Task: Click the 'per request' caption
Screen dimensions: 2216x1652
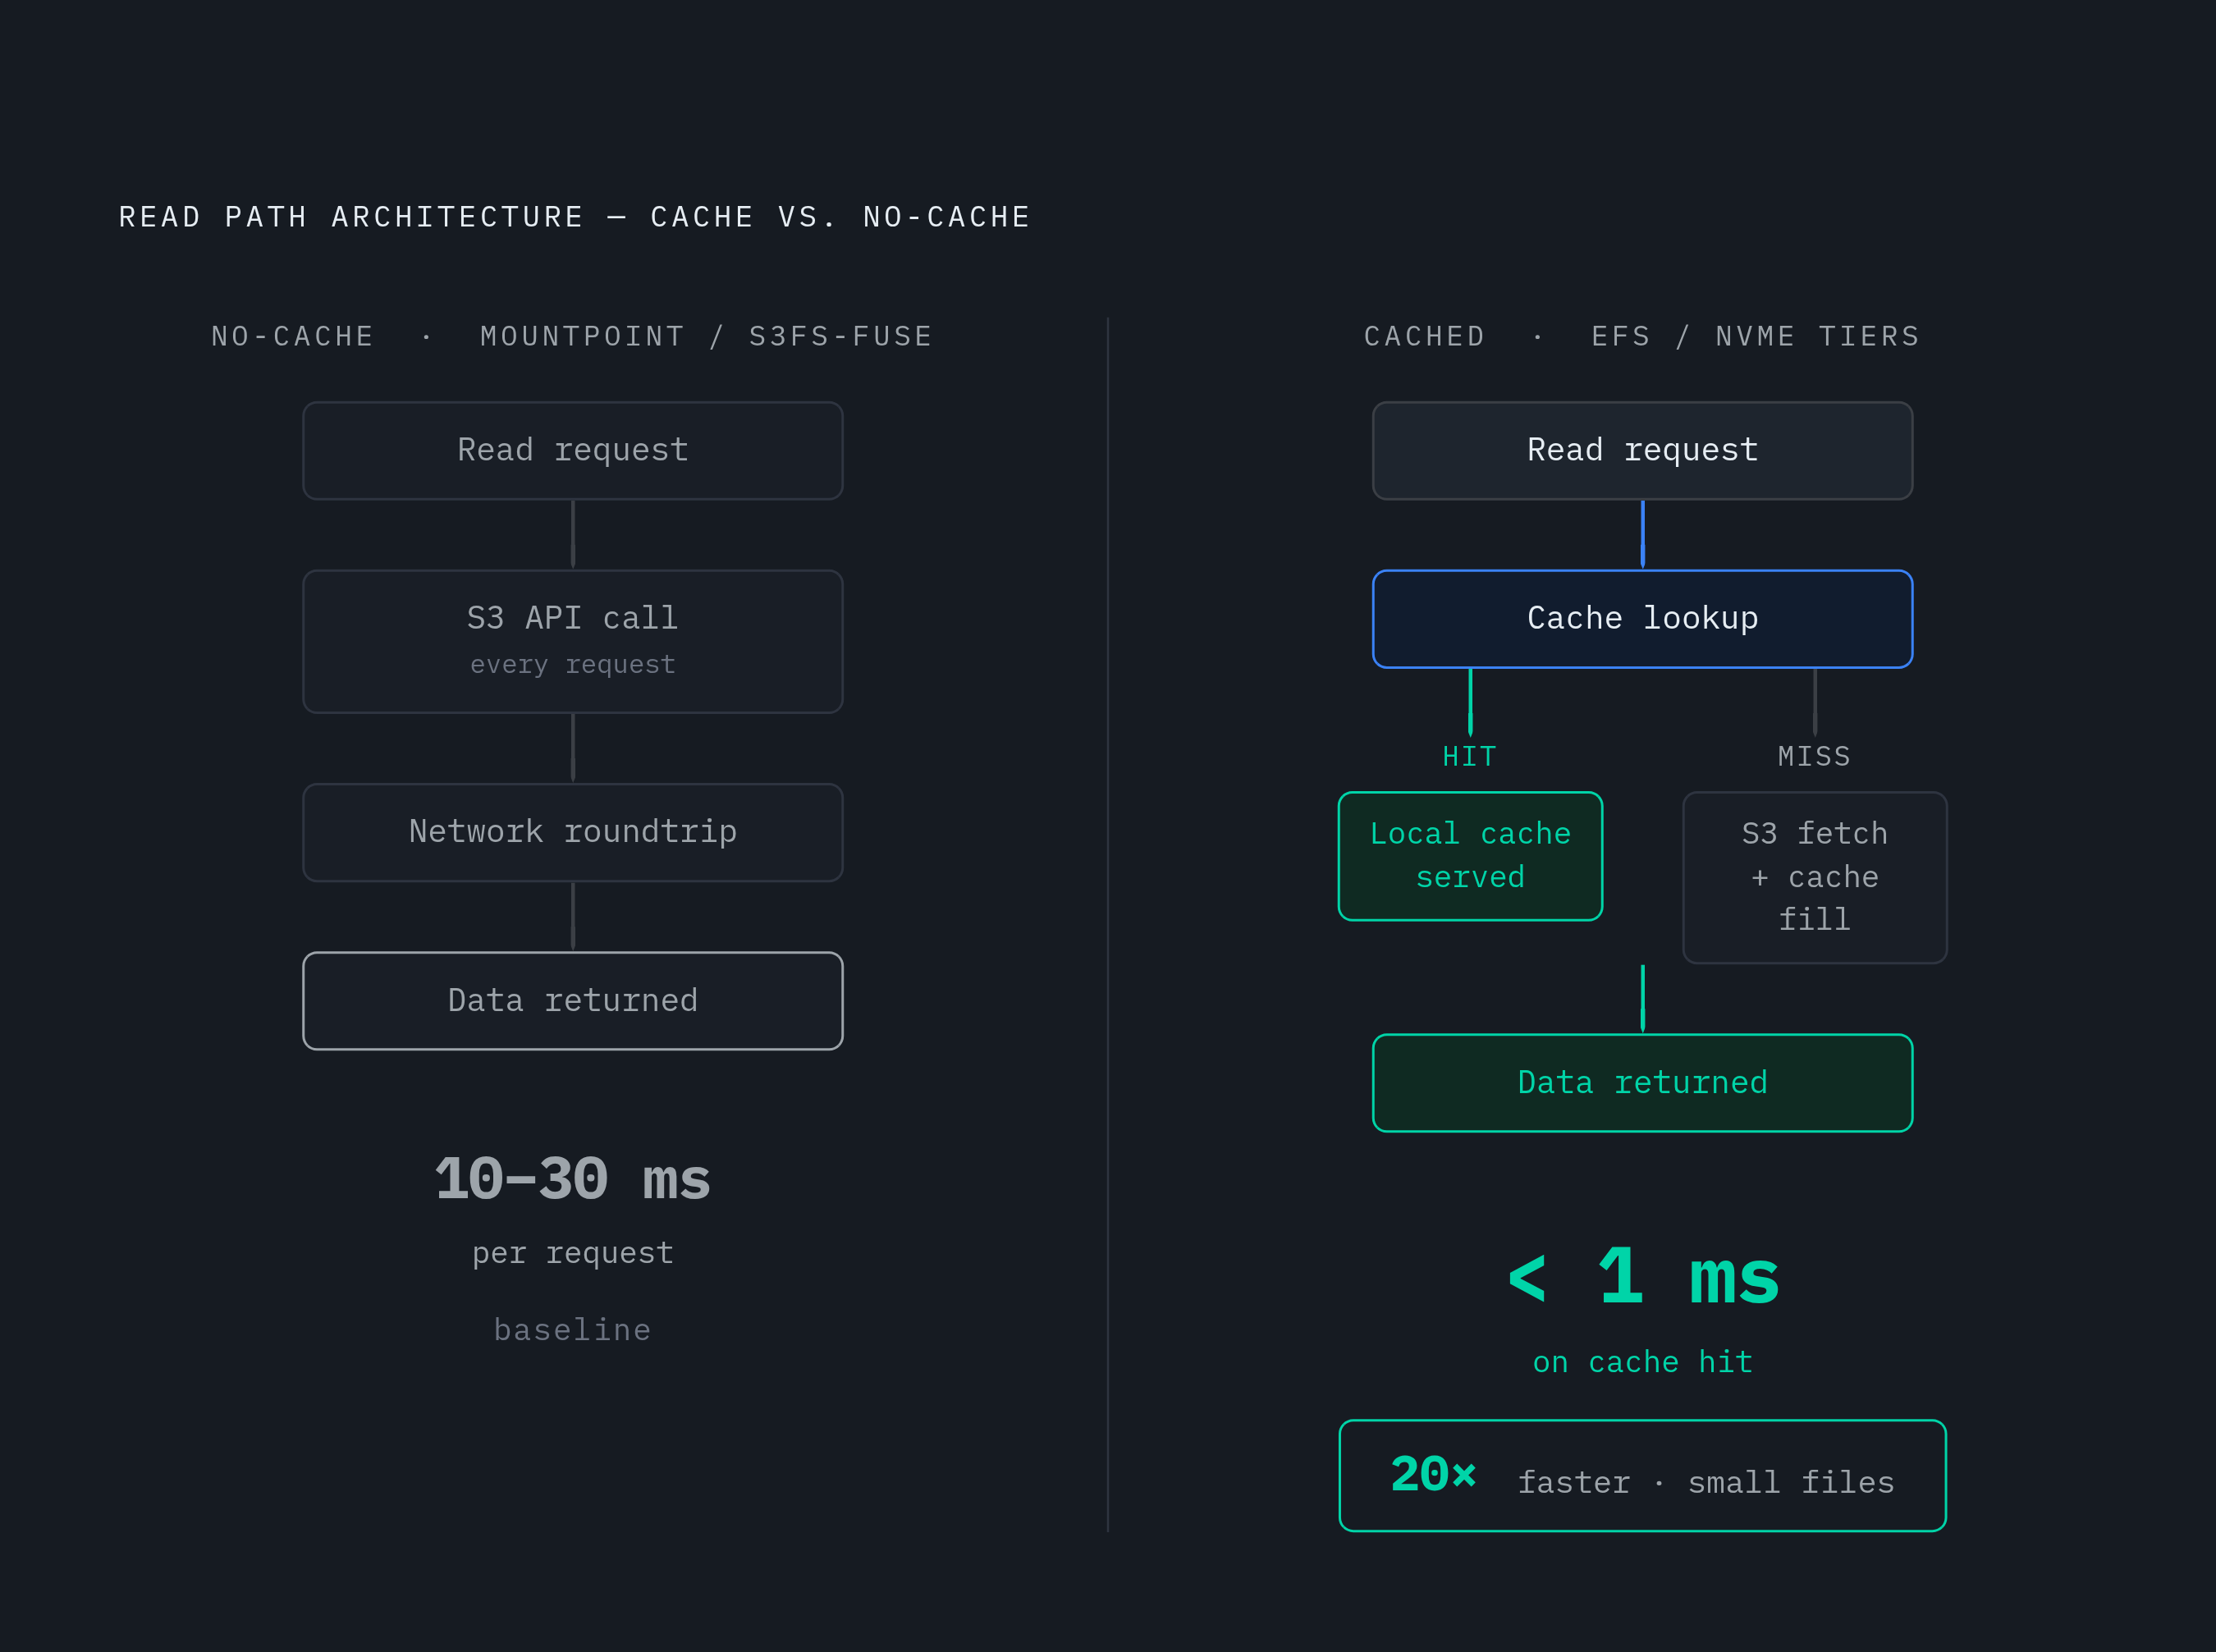Action: (573, 1254)
